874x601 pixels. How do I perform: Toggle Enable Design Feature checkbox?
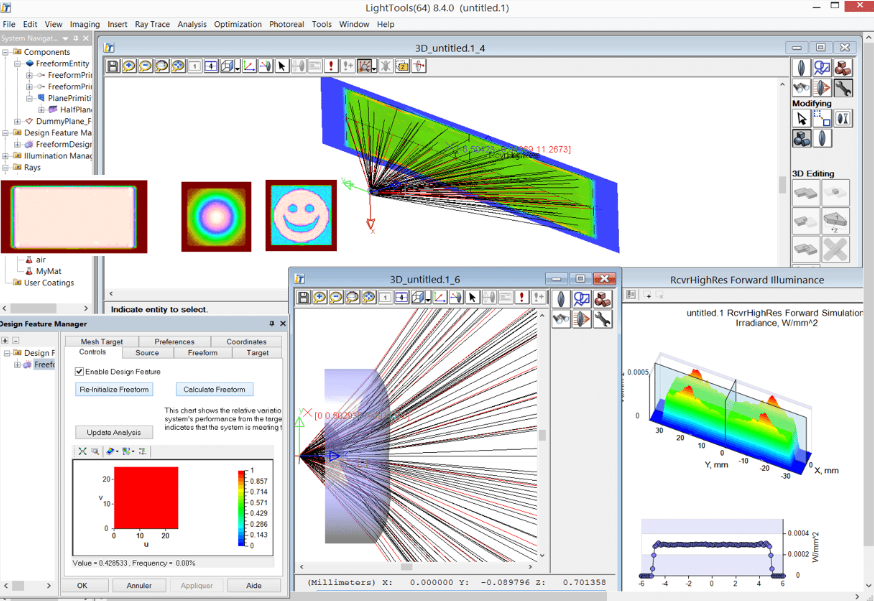(x=79, y=371)
